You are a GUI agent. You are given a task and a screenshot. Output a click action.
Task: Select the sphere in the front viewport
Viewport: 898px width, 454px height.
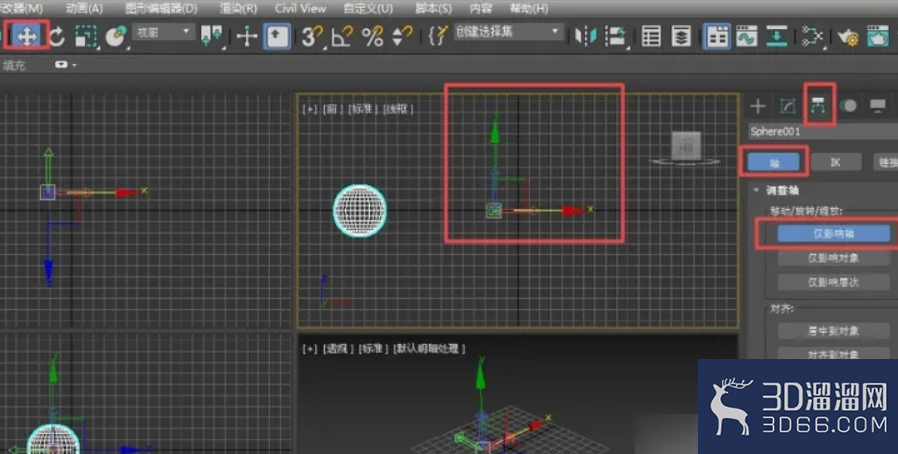tap(360, 210)
